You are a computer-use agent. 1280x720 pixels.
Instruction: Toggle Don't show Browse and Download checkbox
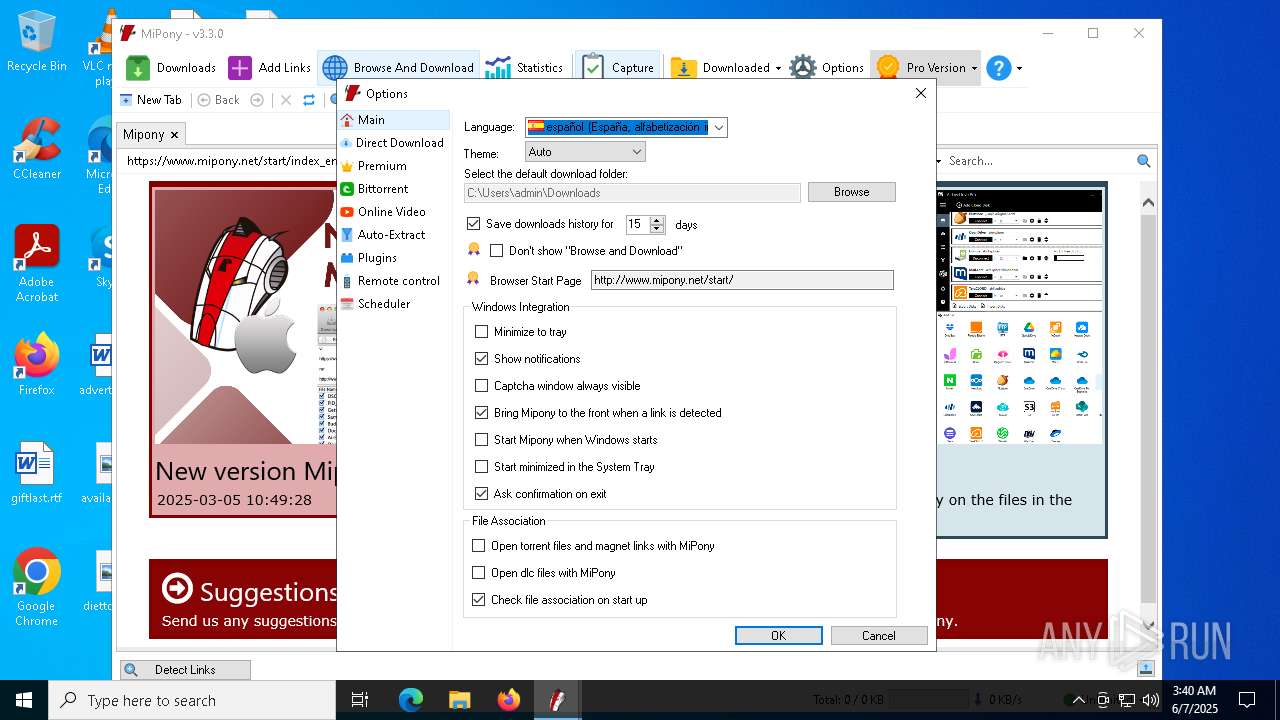tap(497, 251)
